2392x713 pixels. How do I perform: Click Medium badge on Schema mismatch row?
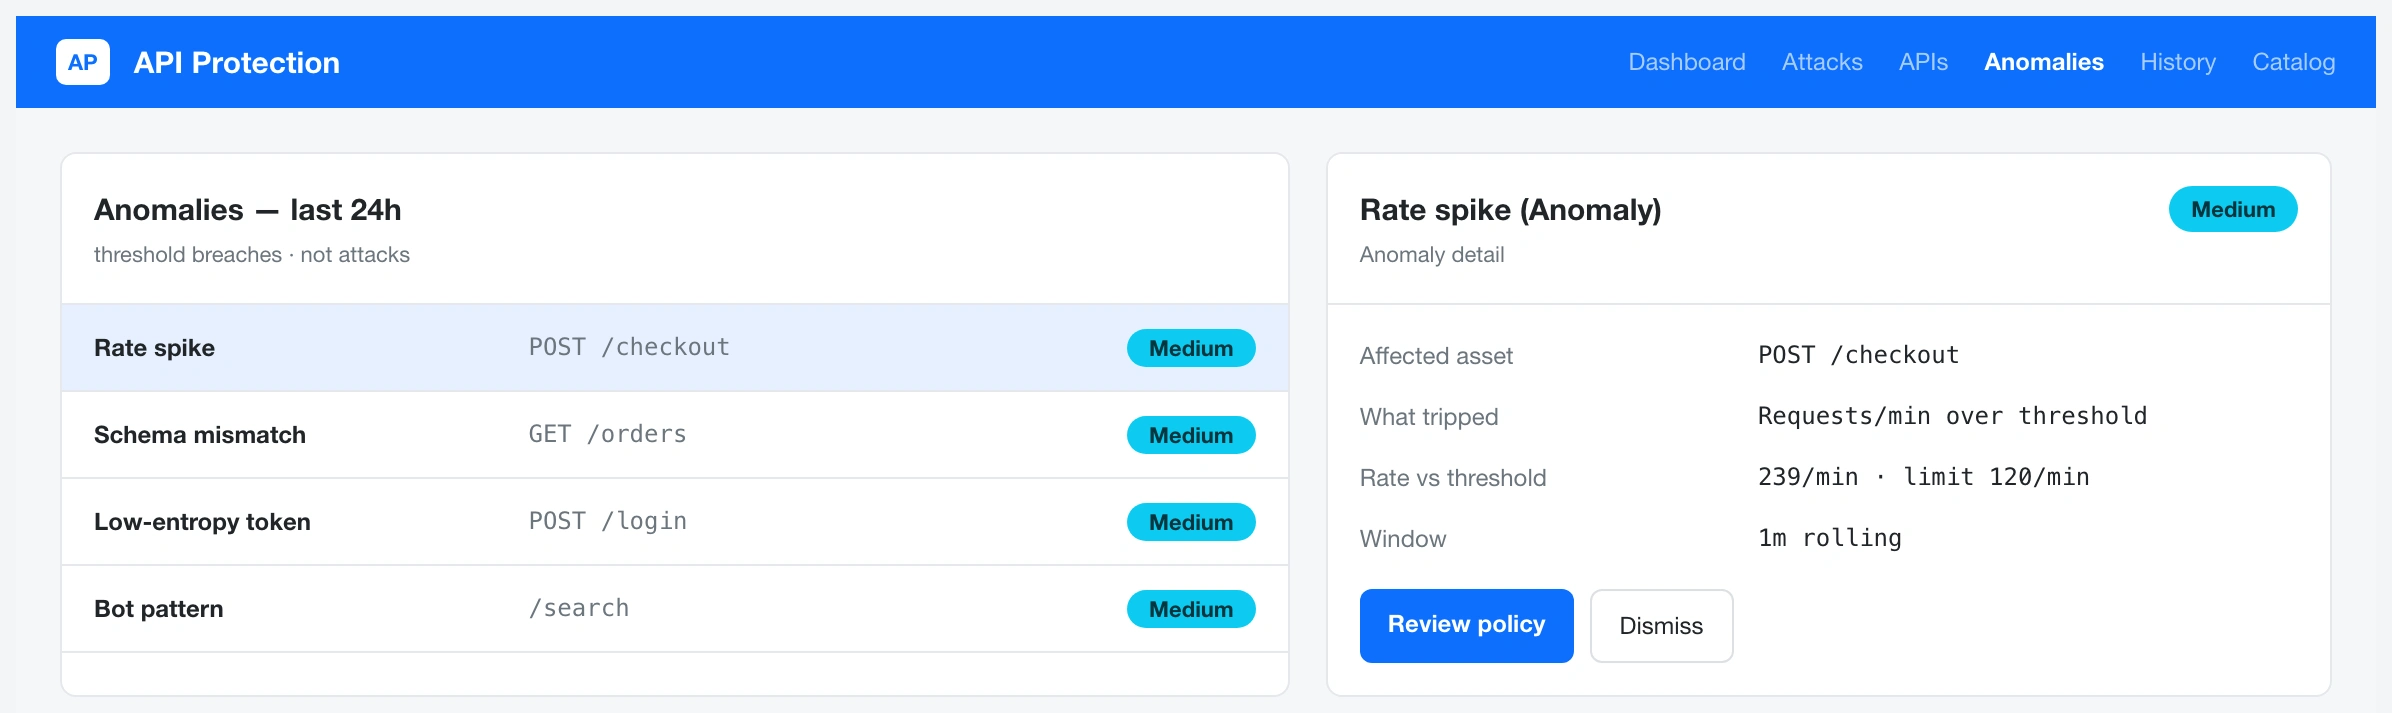pos(1191,435)
